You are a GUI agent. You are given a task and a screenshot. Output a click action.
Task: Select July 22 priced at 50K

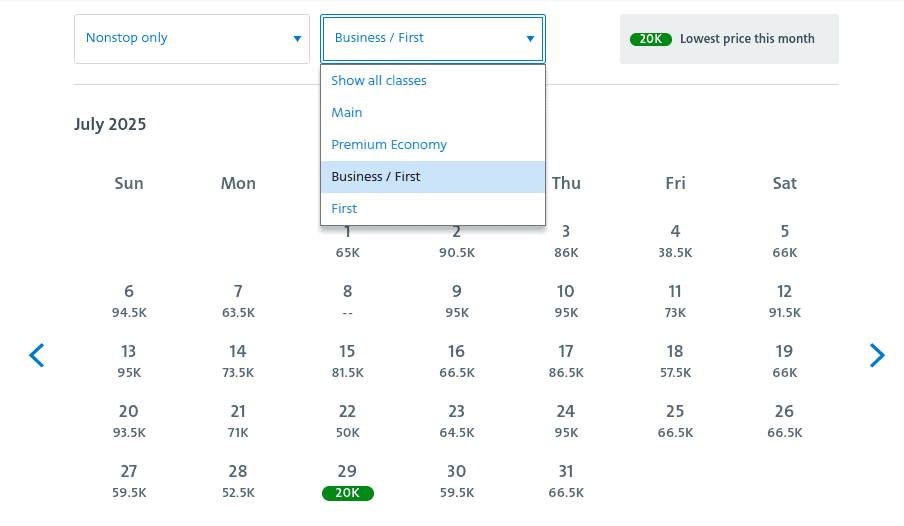coord(347,422)
